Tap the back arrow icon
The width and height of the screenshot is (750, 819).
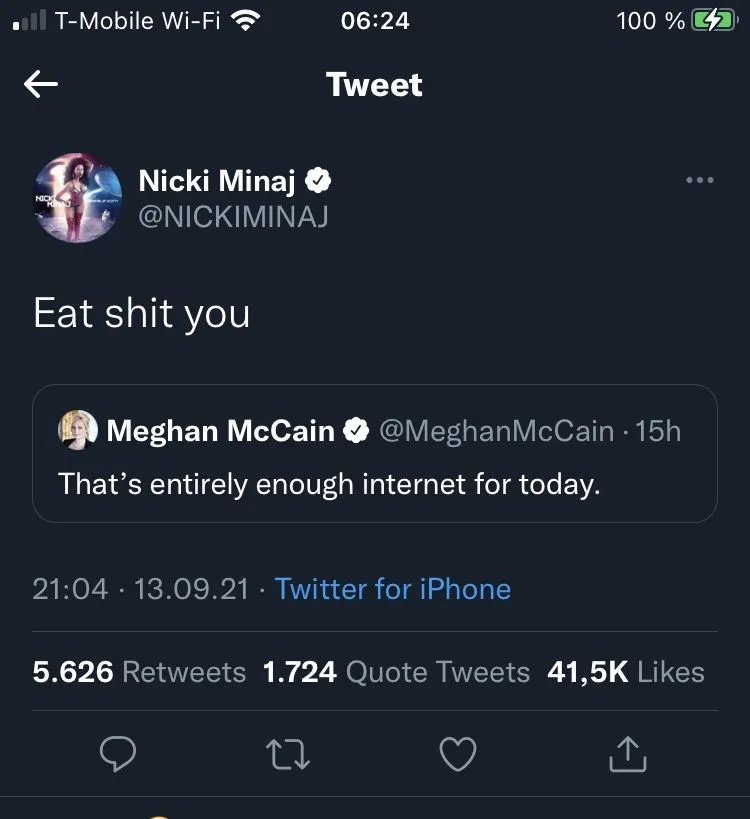(x=41, y=85)
